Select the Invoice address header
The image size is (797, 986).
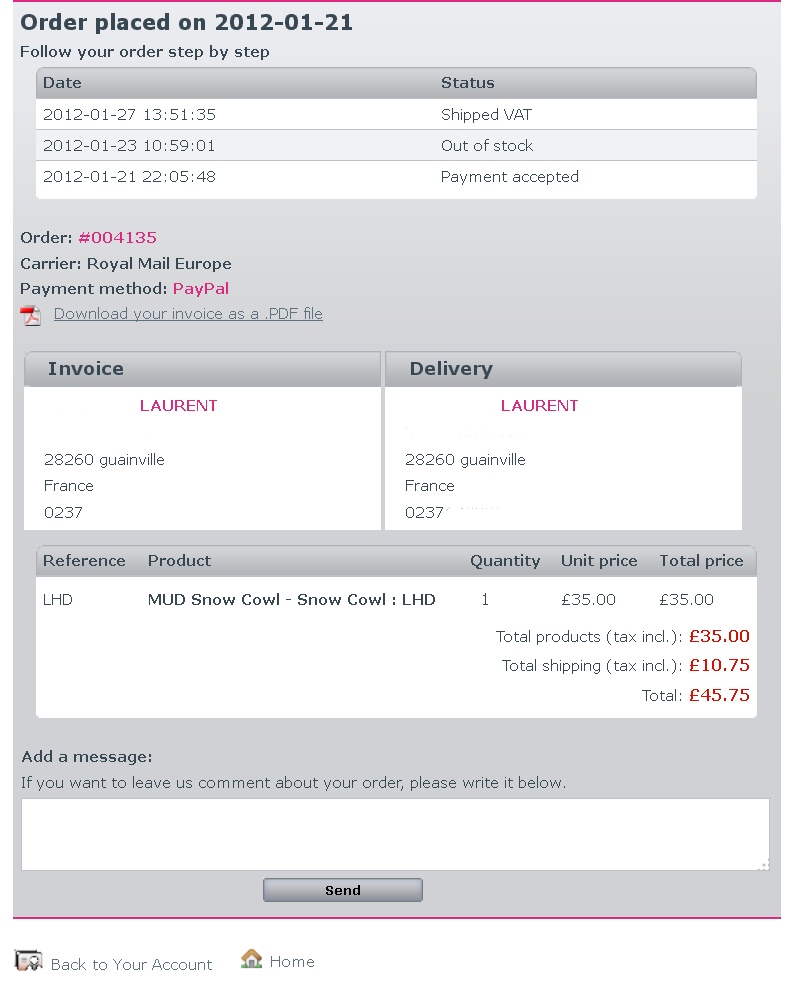coord(86,369)
